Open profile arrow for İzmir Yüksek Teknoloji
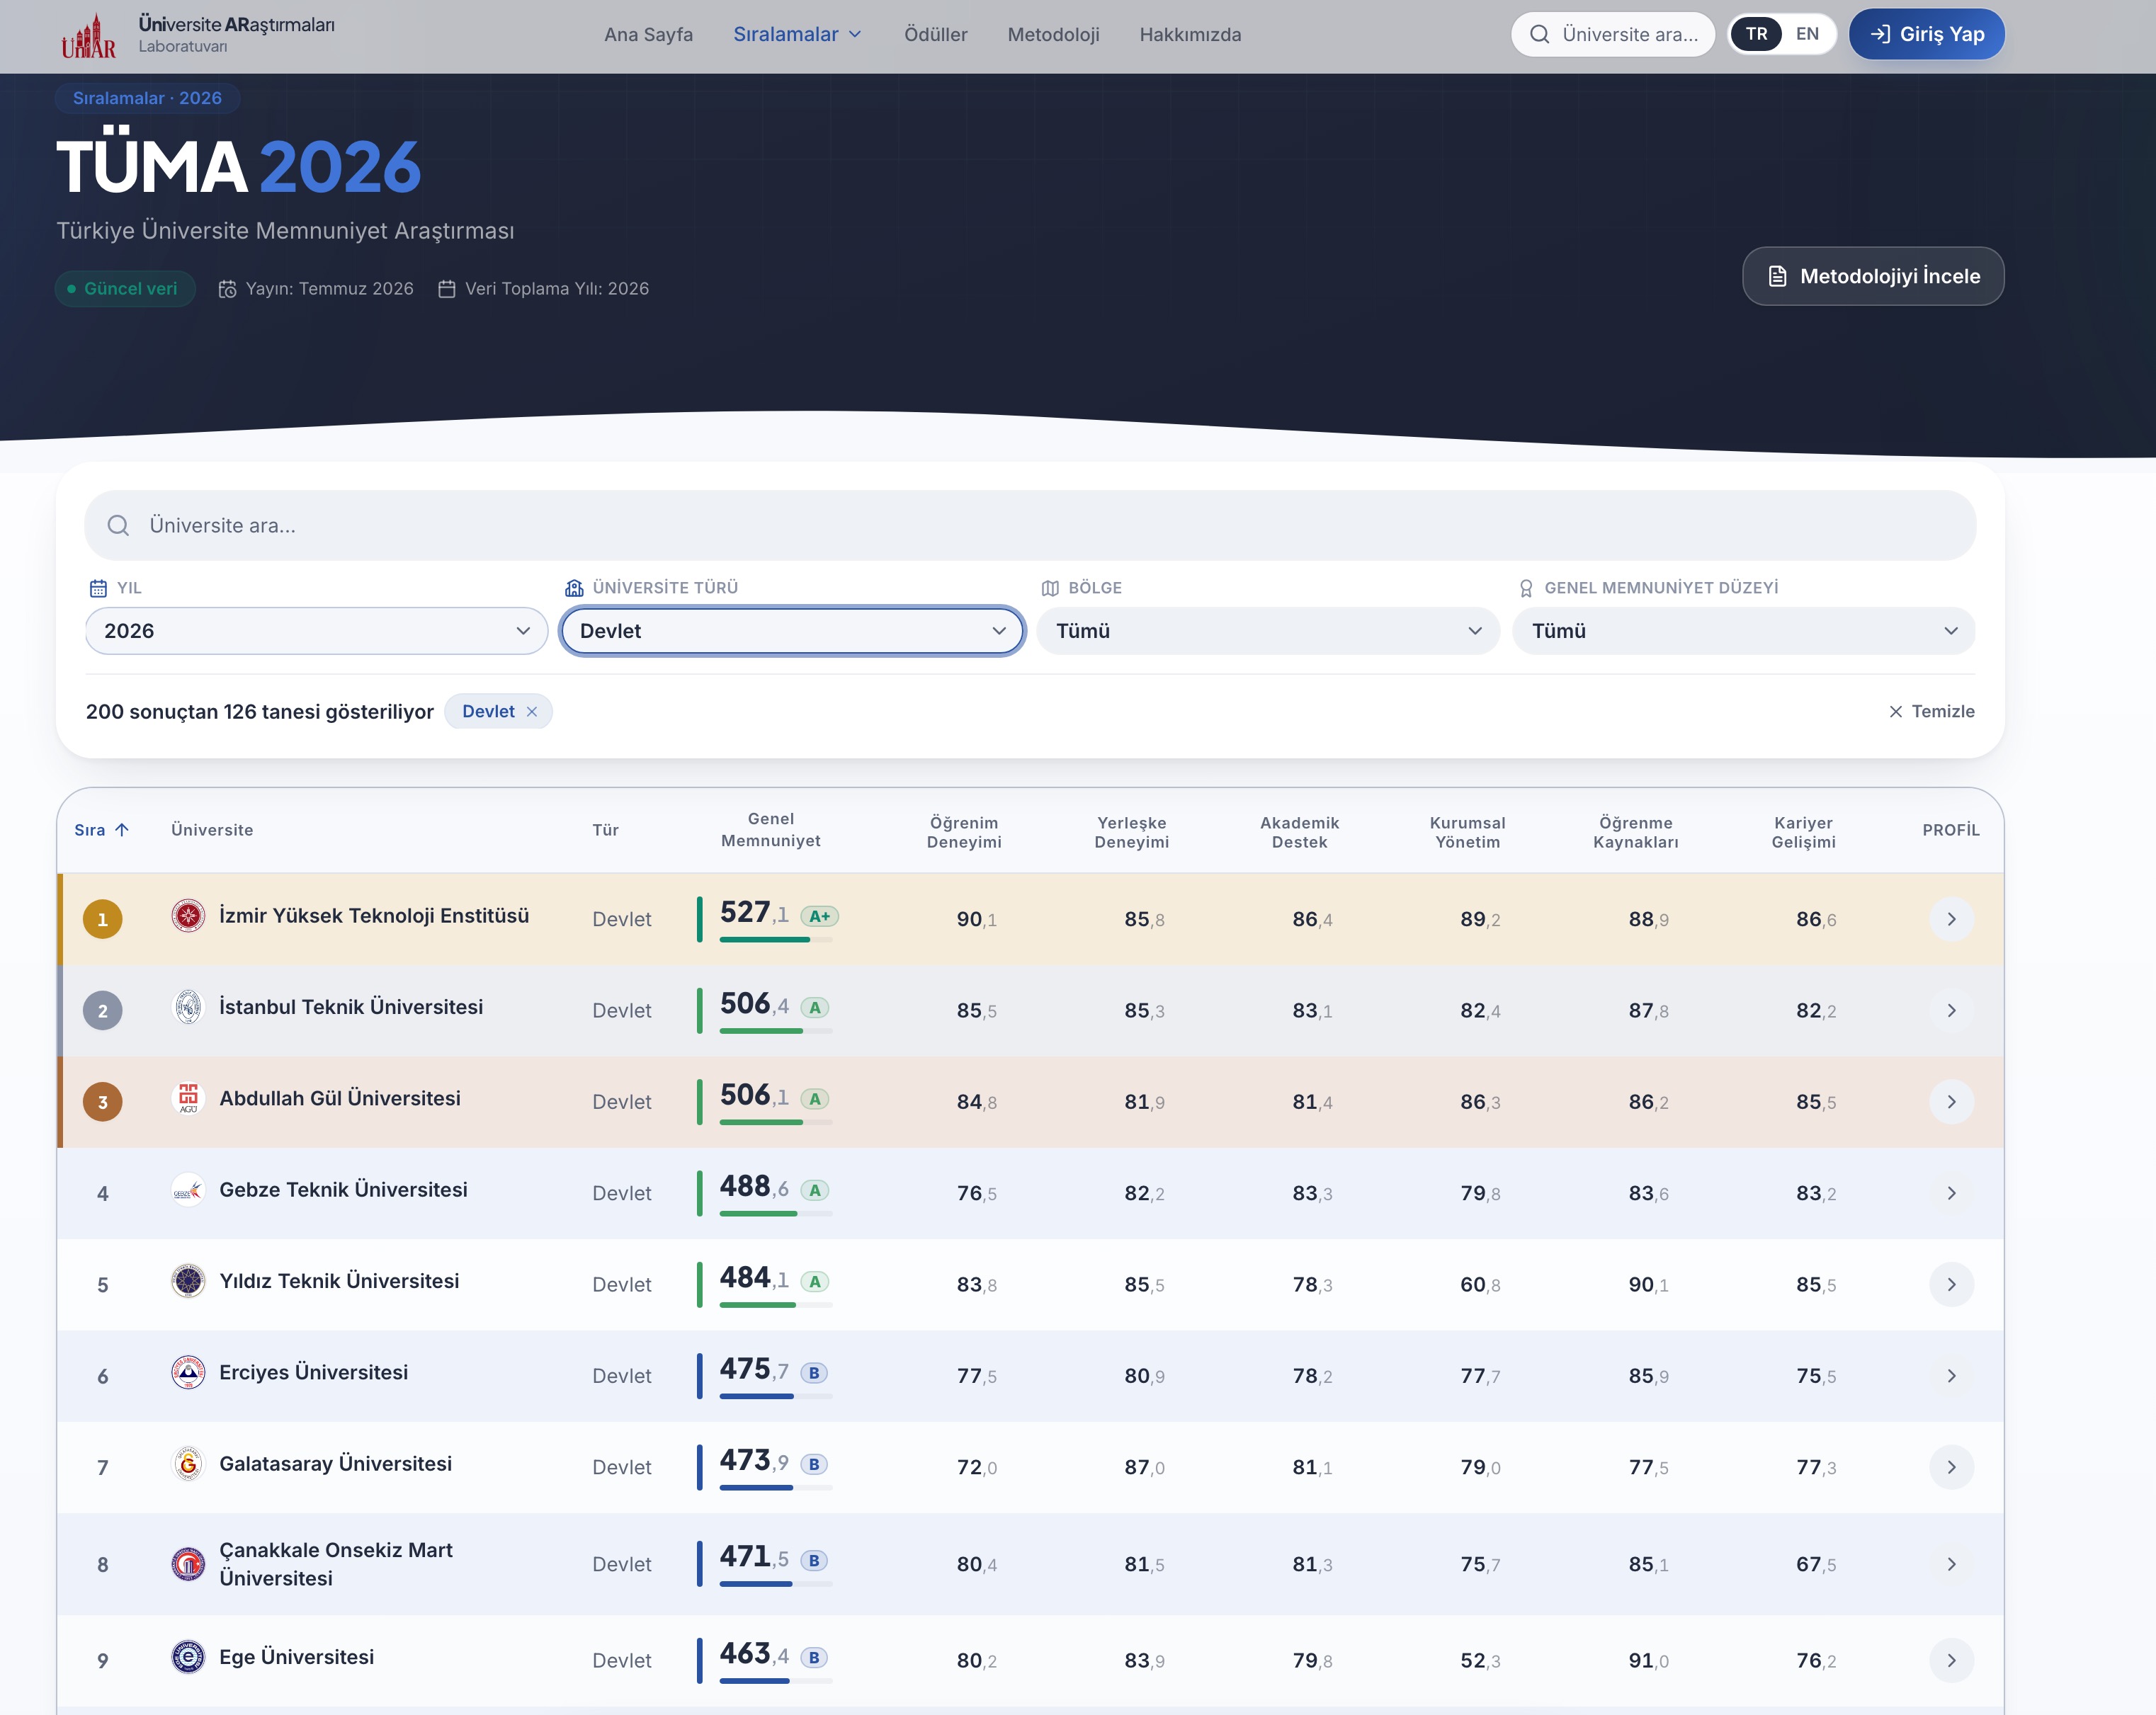This screenshot has height=1715, width=2156. [1951, 919]
